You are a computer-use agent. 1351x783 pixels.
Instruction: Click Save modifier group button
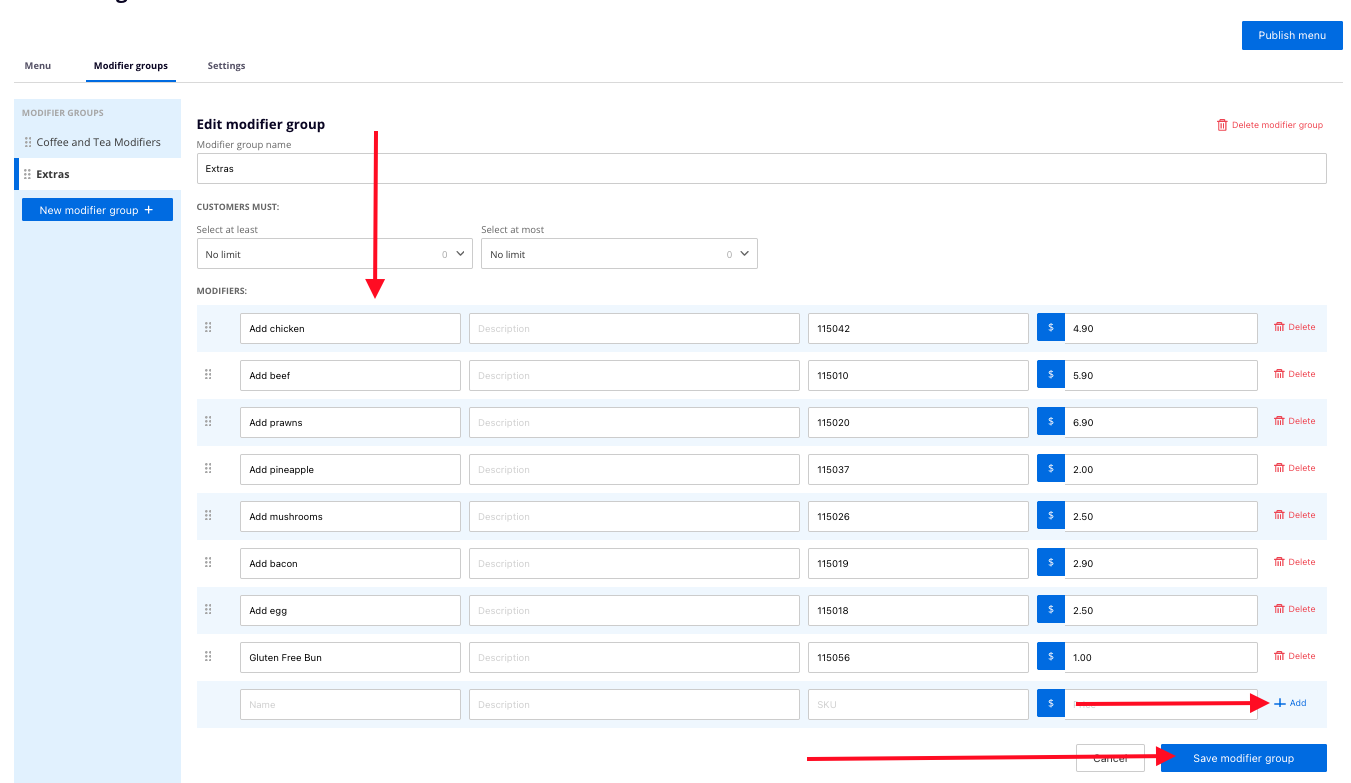(x=1243, y=758)
